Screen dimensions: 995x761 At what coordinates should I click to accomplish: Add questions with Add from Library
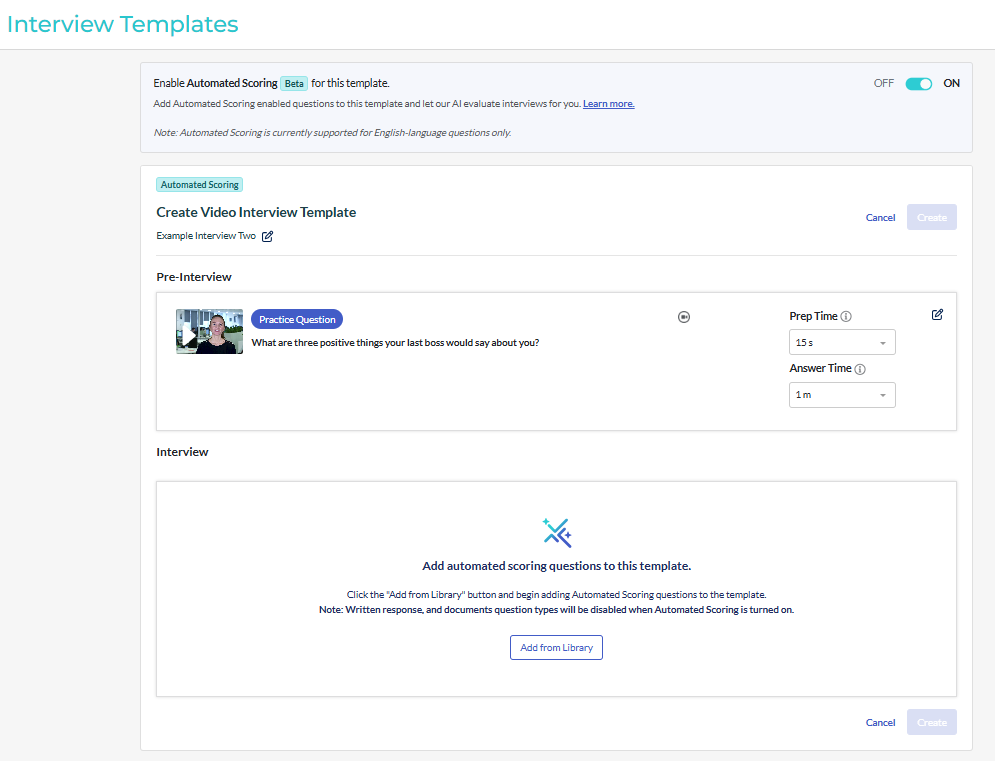(x=557, y=647)
